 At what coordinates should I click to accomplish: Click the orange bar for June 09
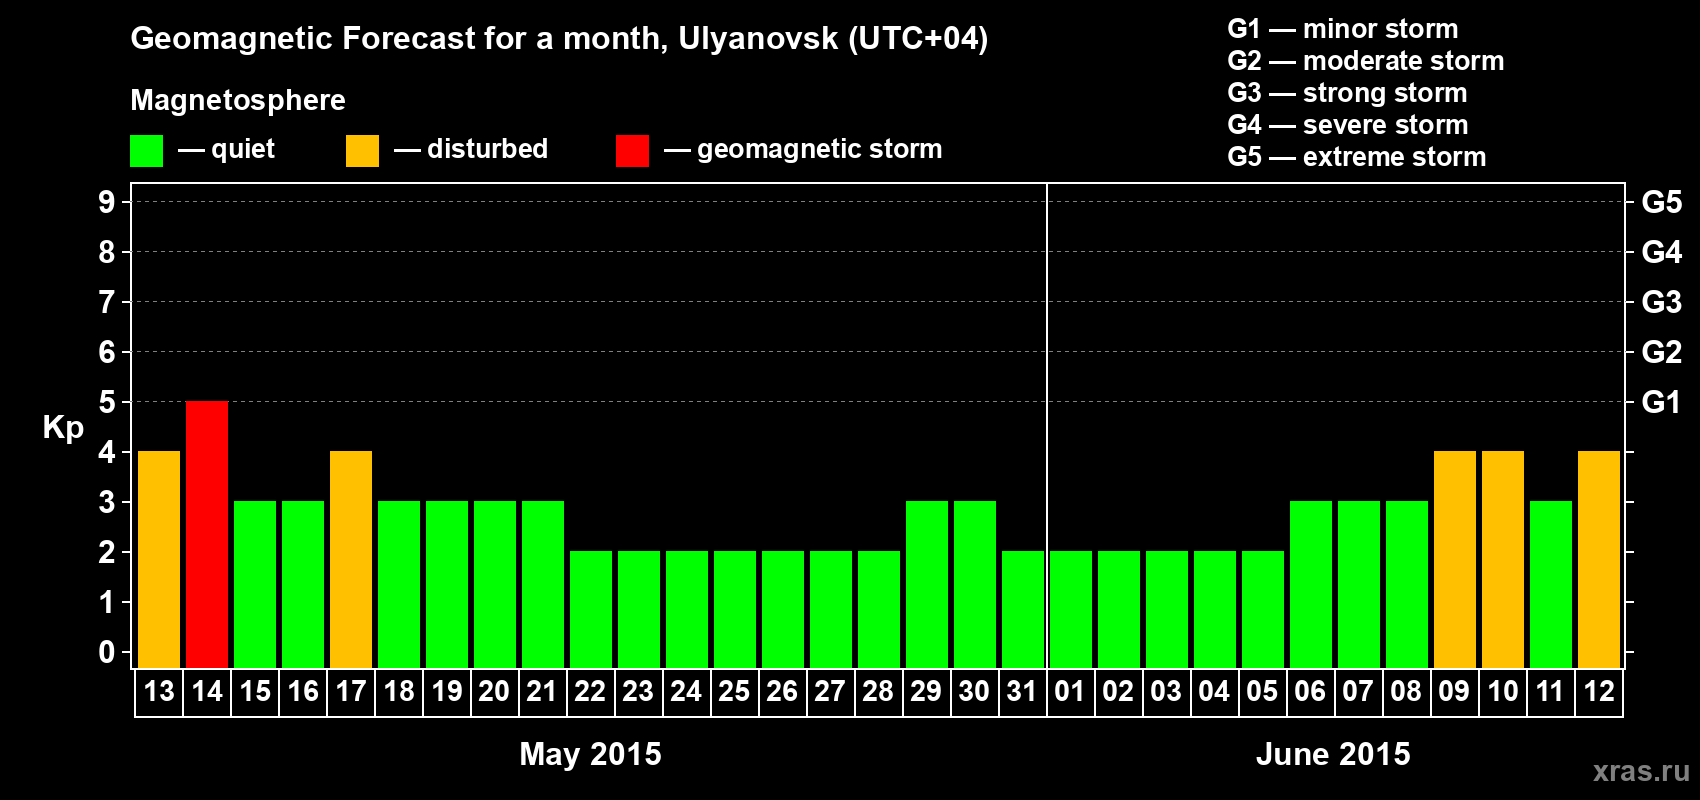[1455, 560]
